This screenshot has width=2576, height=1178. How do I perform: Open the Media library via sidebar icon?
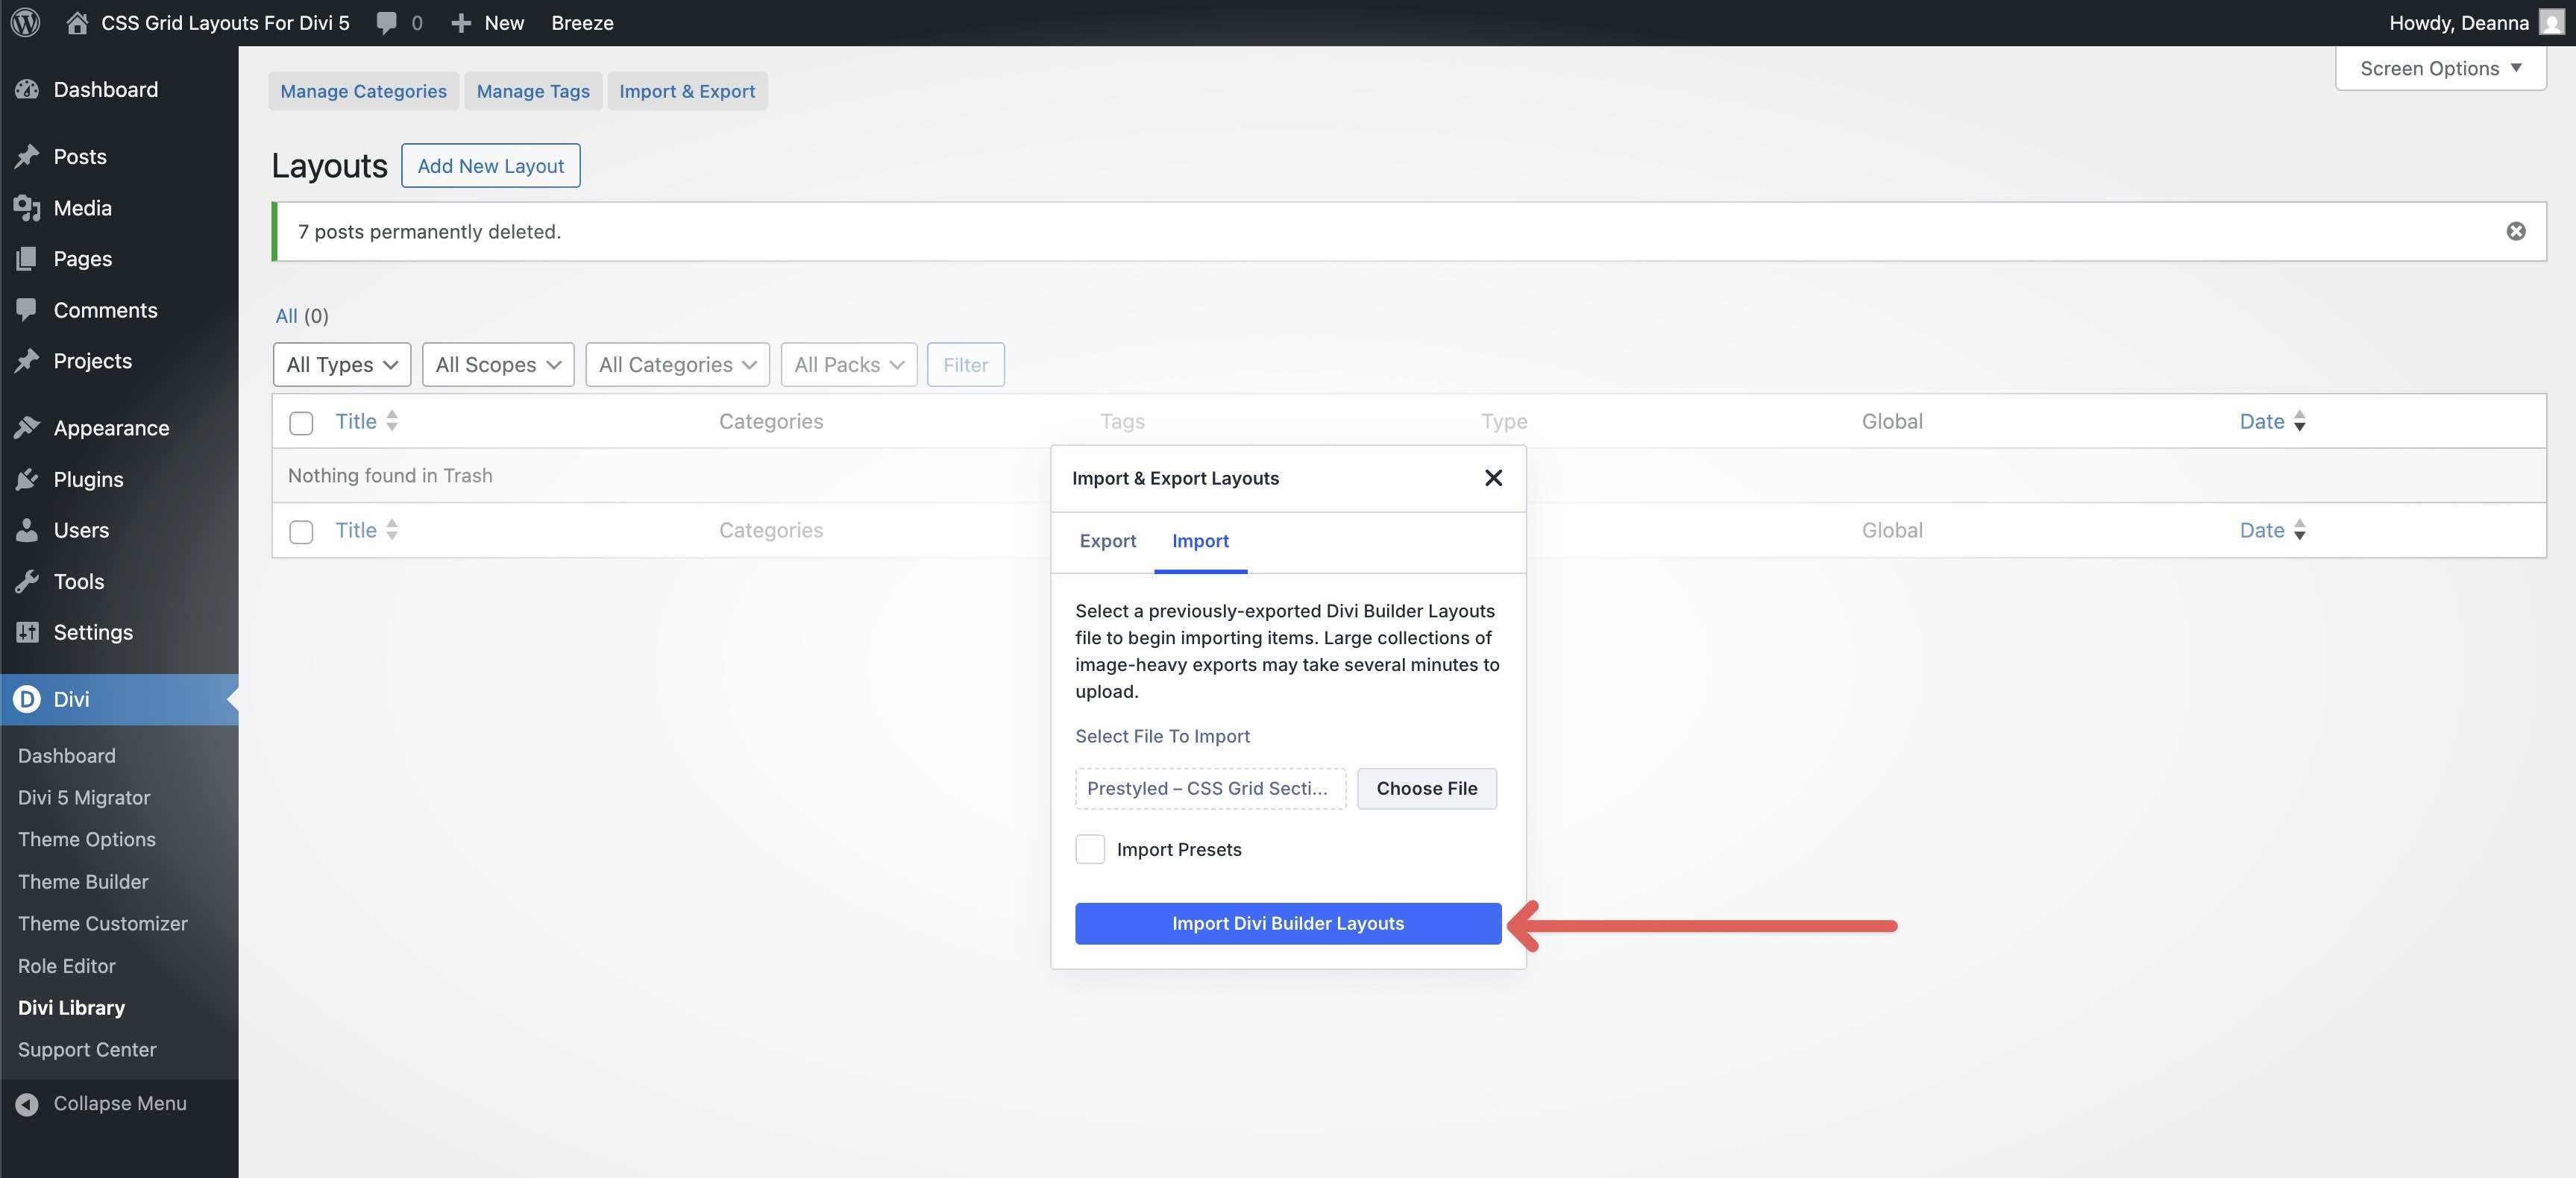(x=27, y=208)
